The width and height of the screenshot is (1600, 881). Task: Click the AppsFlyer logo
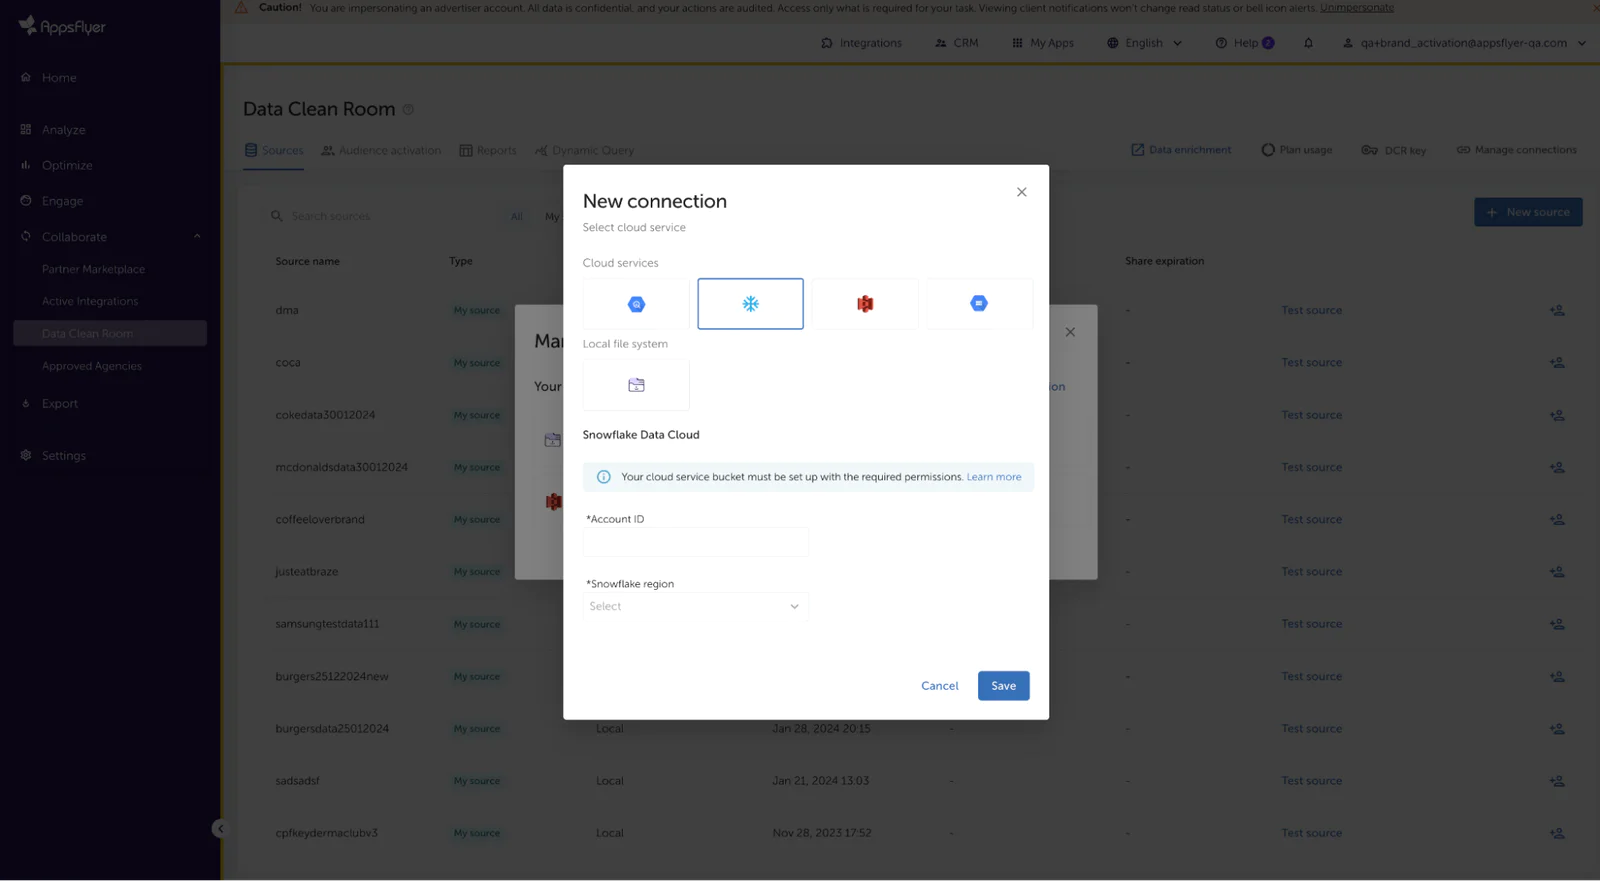pos(62,27)
